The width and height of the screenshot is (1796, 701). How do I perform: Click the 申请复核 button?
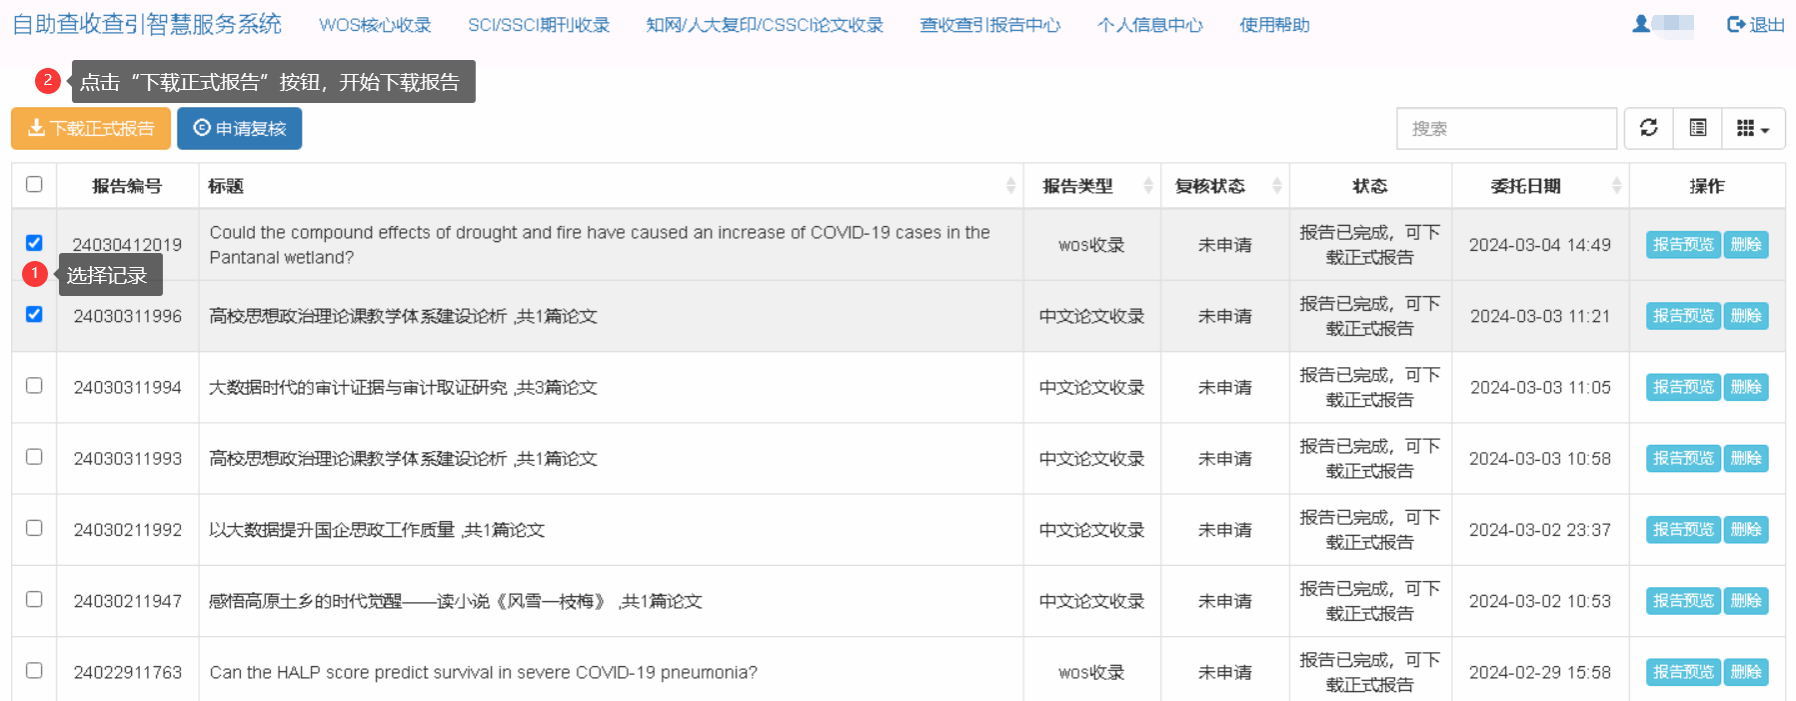239,128
